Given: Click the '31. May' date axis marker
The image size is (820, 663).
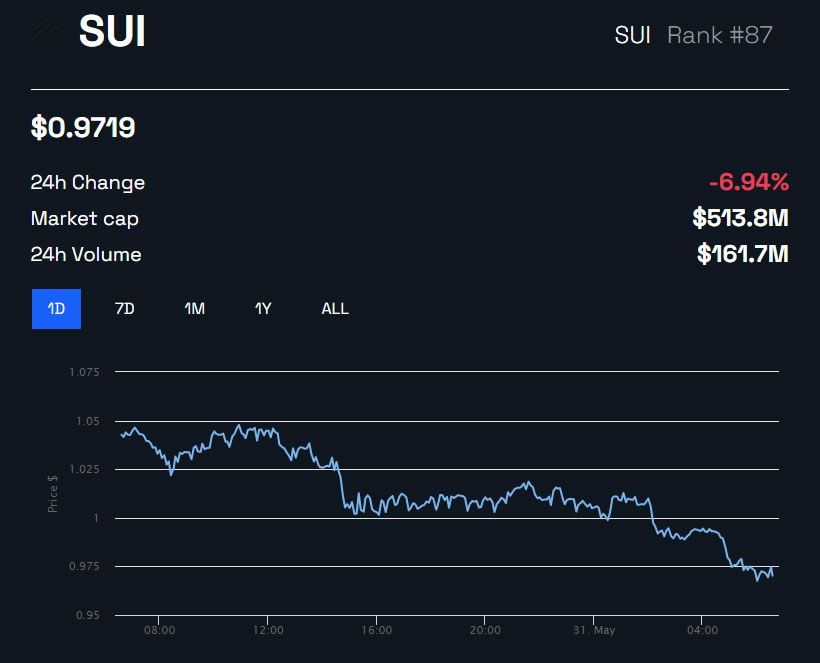Looking at the screenshot, I should pyautogui.click(x=593, y=631).
